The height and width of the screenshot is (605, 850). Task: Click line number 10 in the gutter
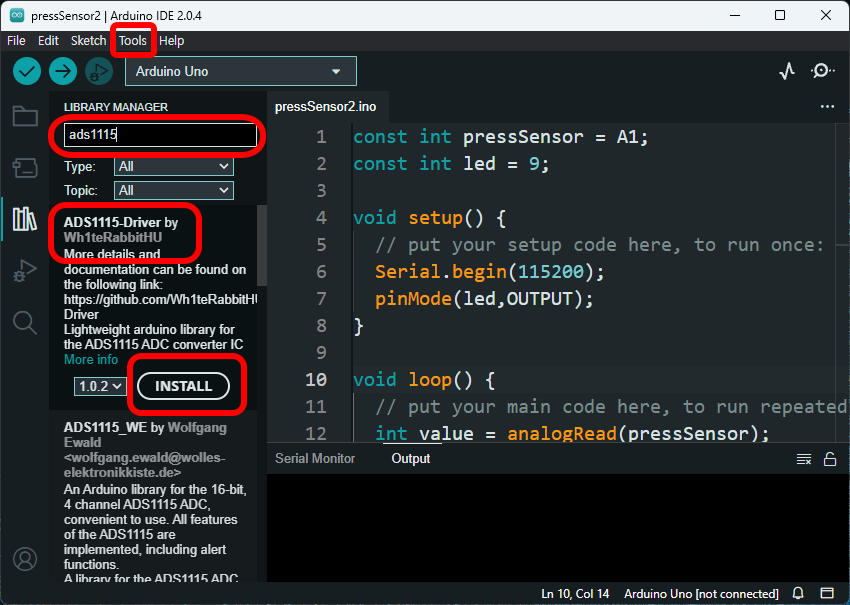click(316, 379)
